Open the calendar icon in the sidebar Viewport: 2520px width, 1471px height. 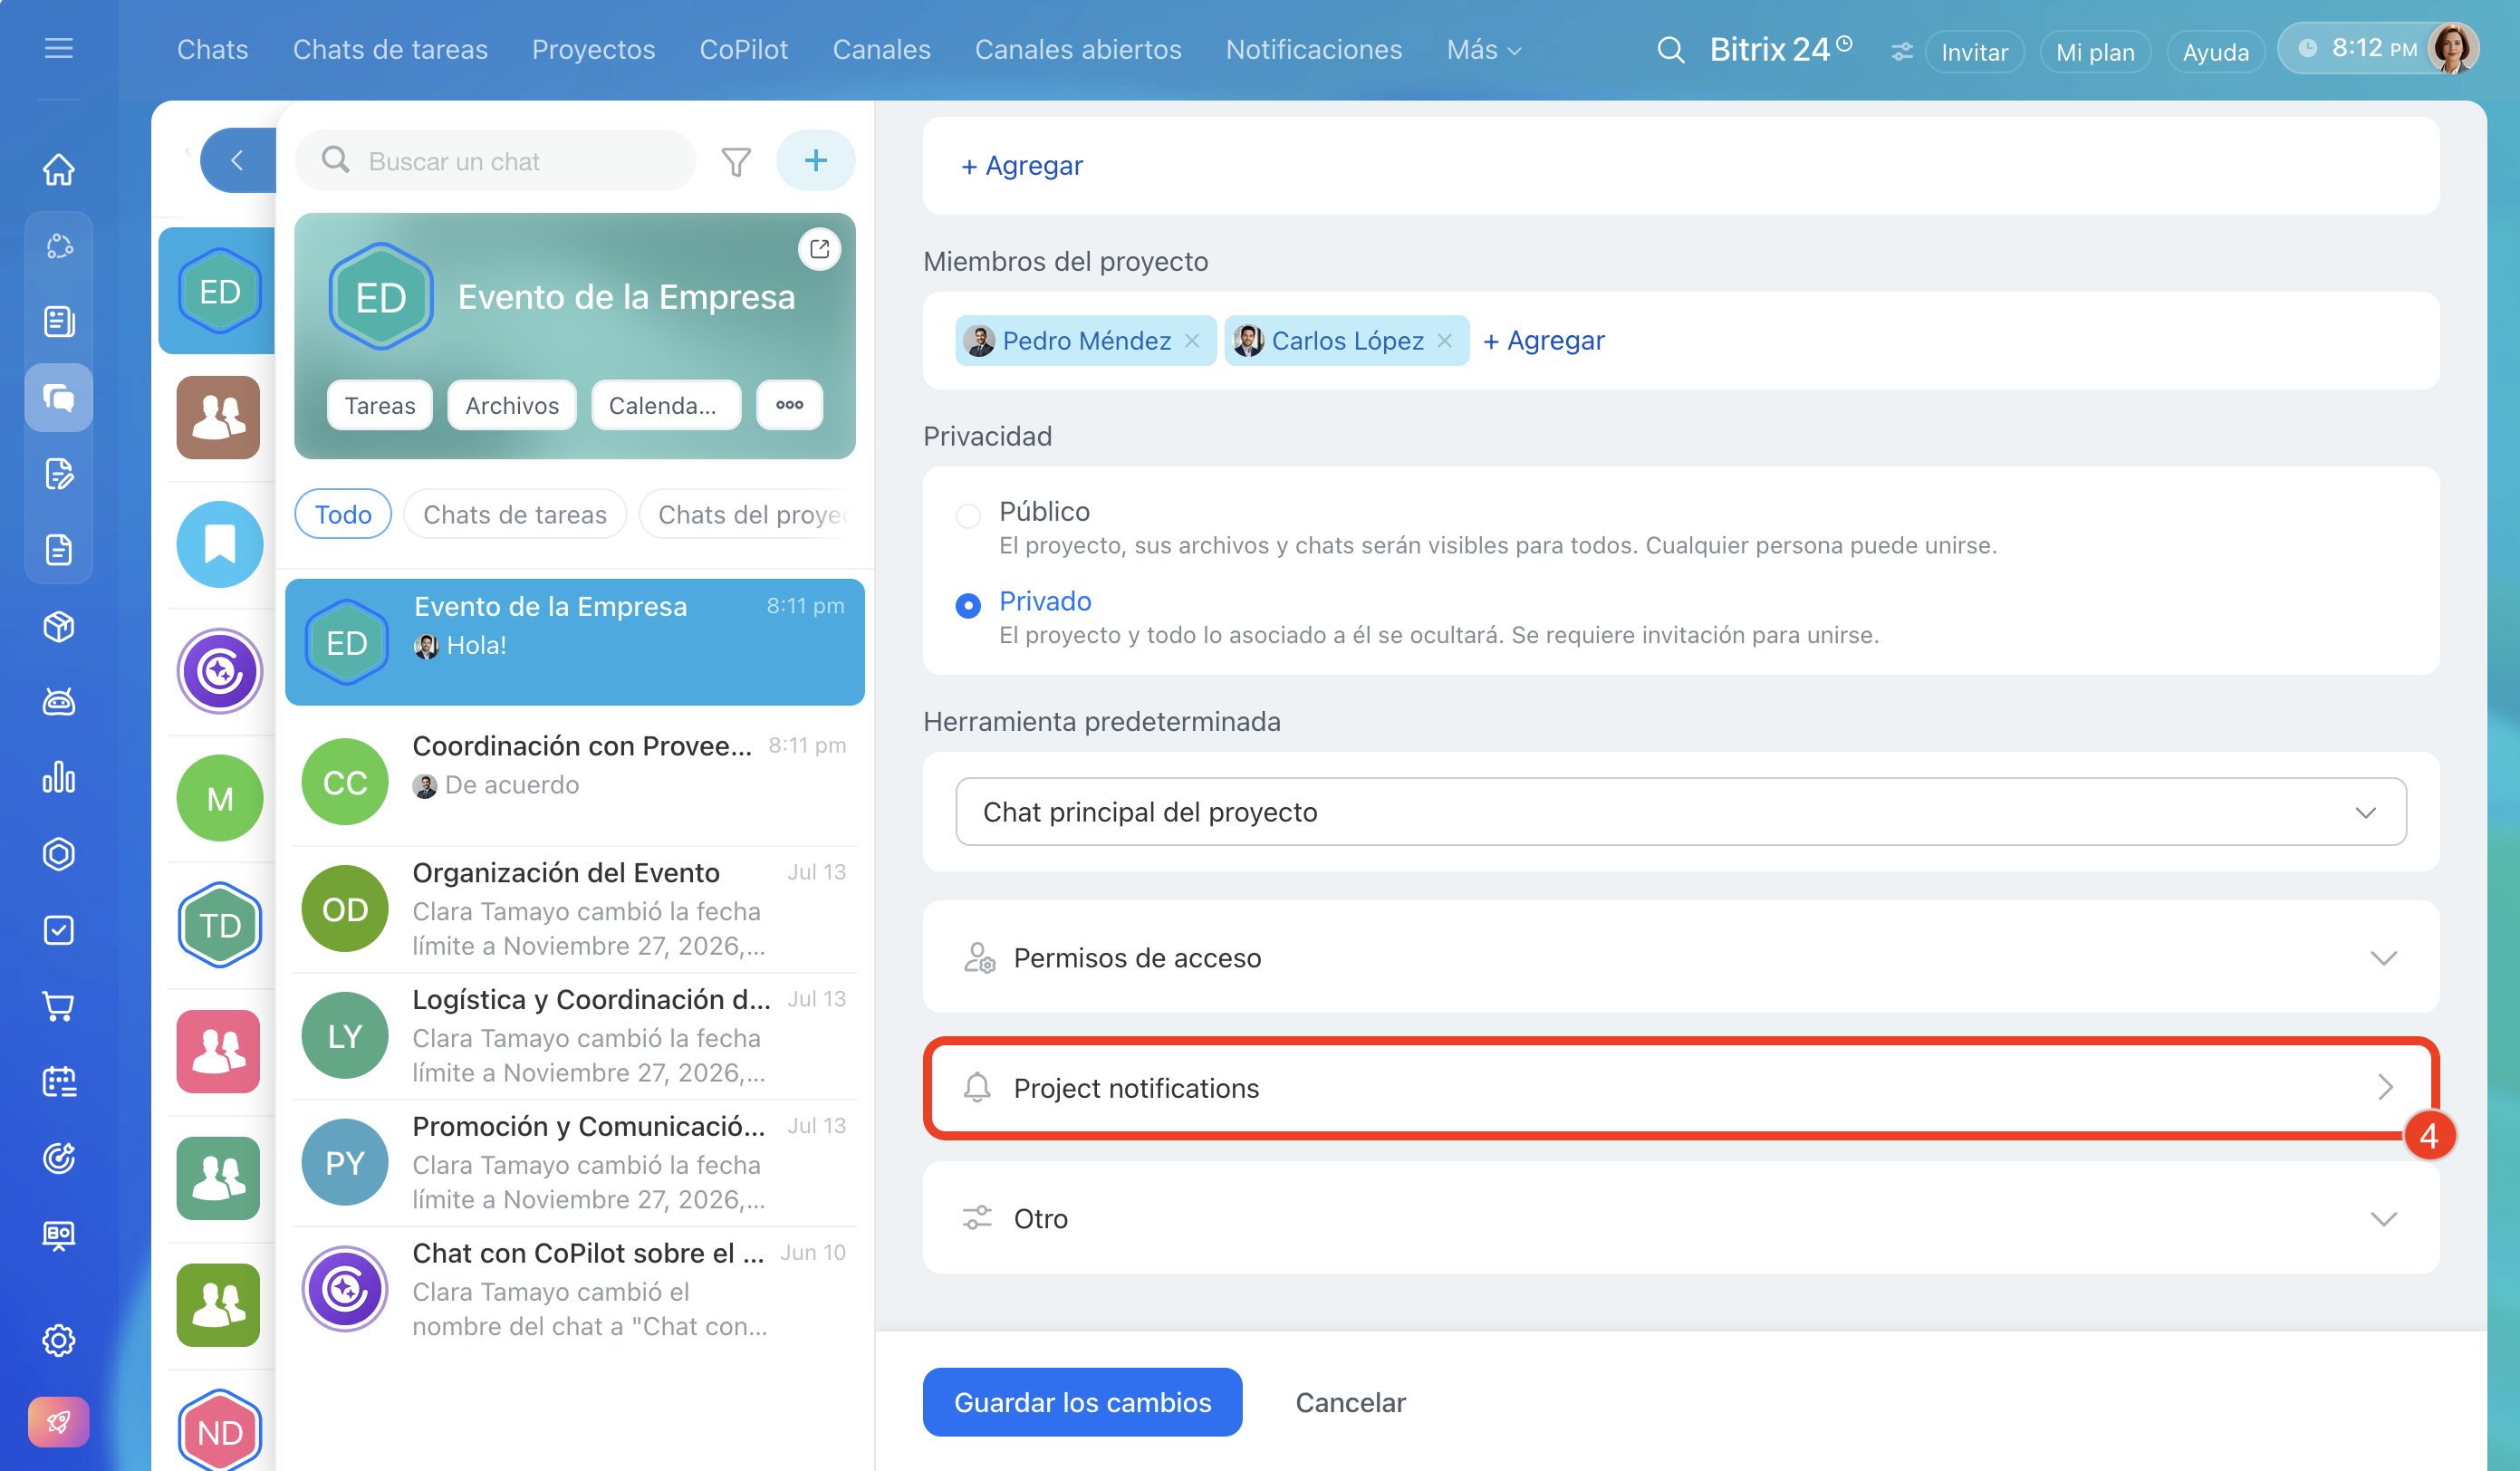tap(59, 1082)
